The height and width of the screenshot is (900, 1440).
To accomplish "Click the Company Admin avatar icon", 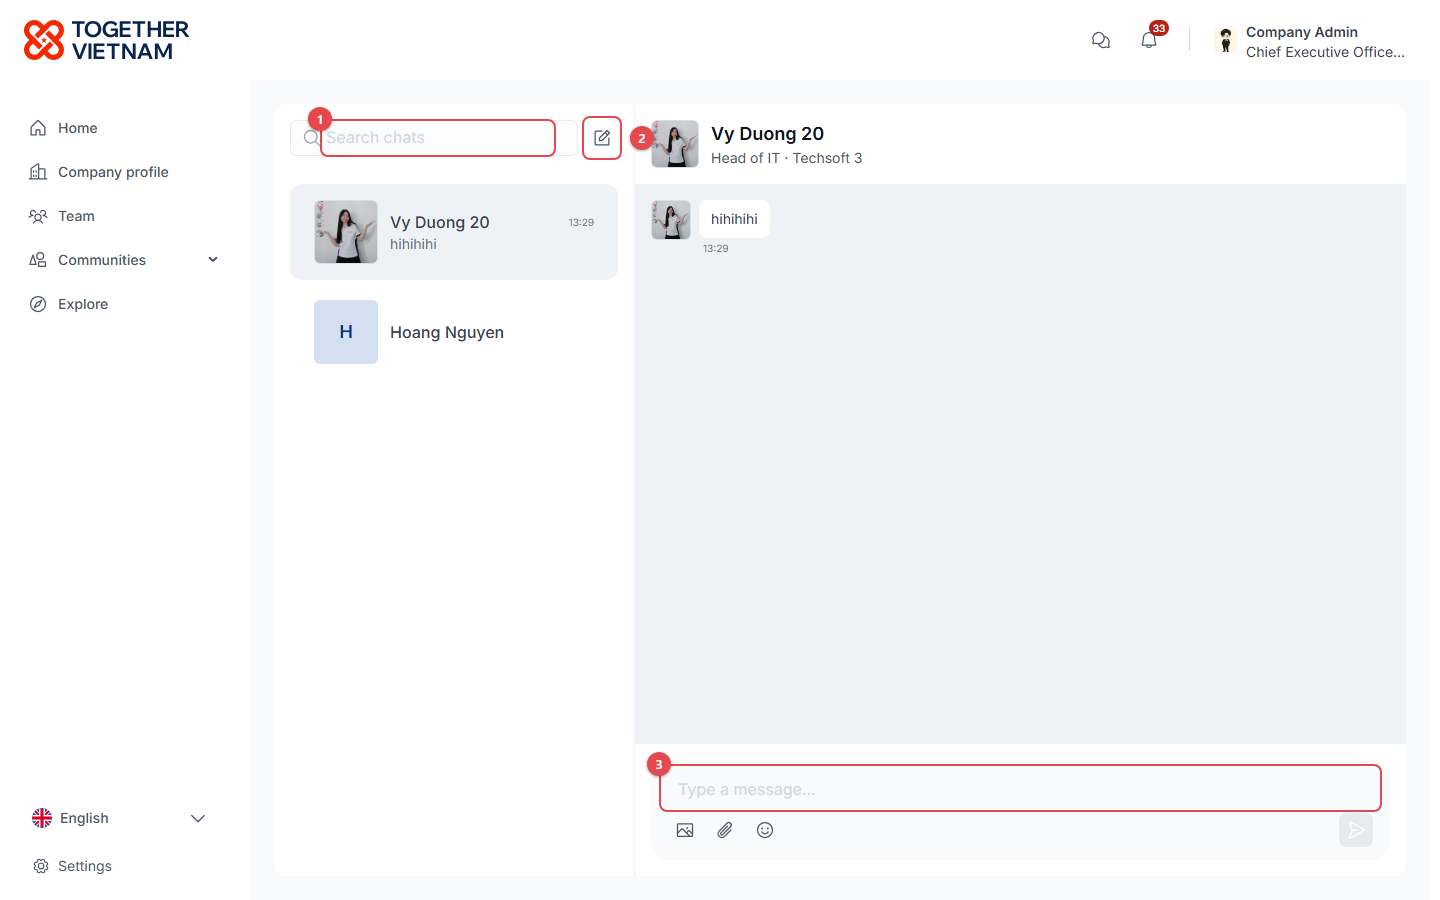I will (1226, 40).
